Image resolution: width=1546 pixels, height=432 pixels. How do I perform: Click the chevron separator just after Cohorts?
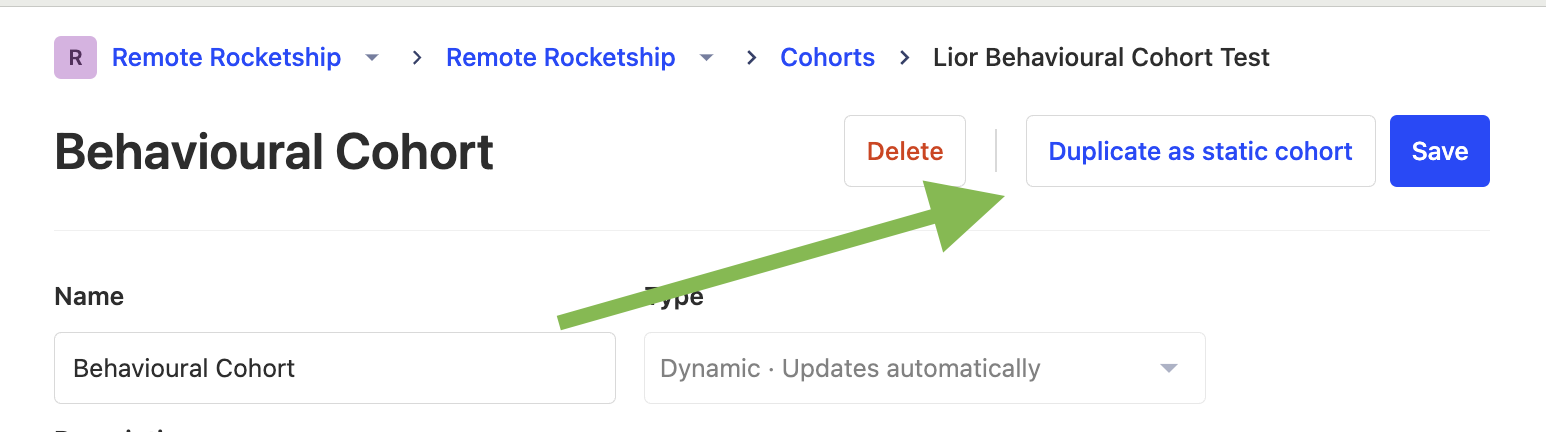905,58
